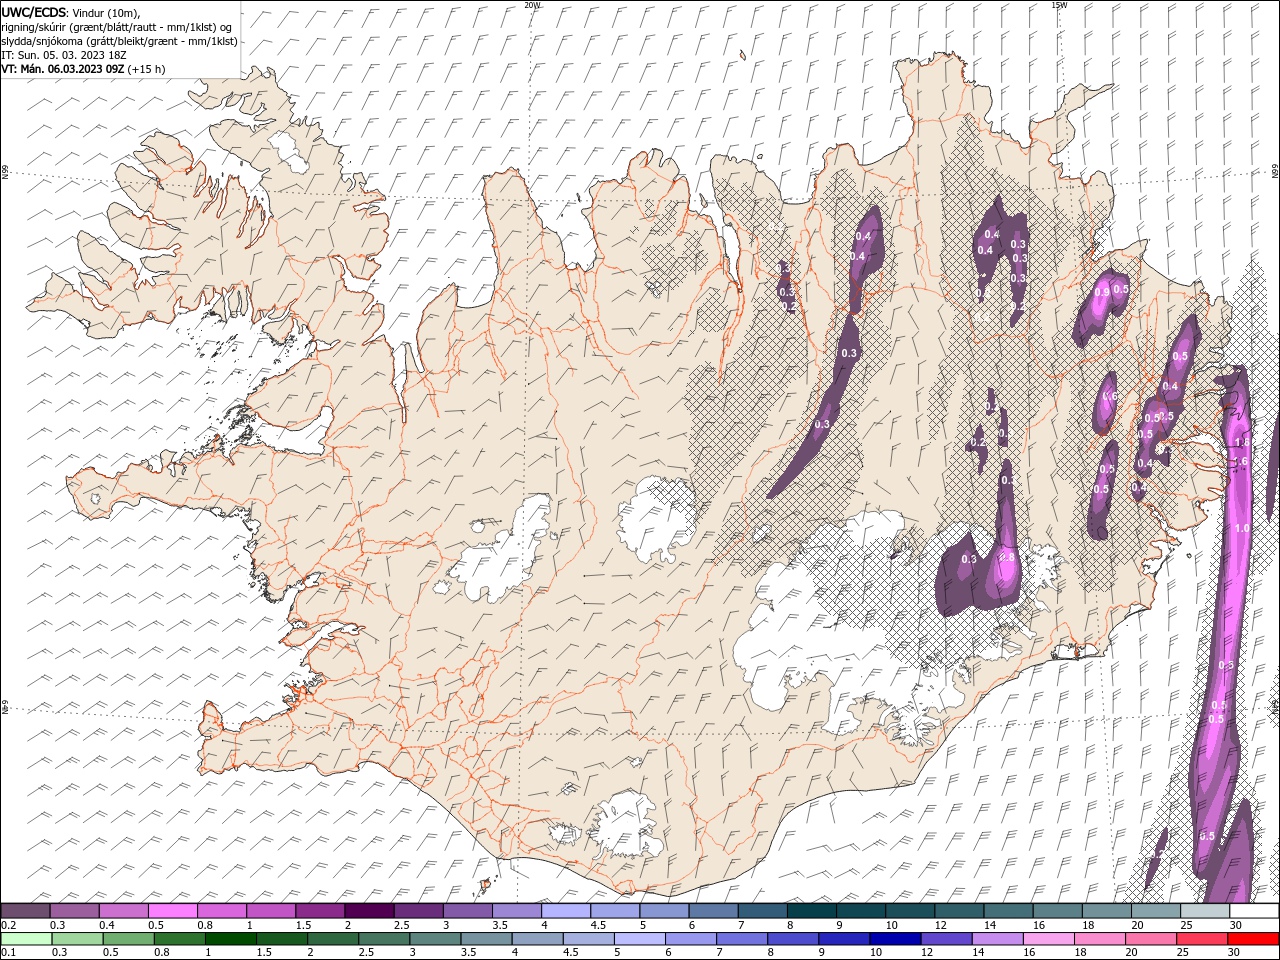Click the "0.1" label on the rain scale
The width and height of the screenshot is (1280, 960).
(8, 953)
